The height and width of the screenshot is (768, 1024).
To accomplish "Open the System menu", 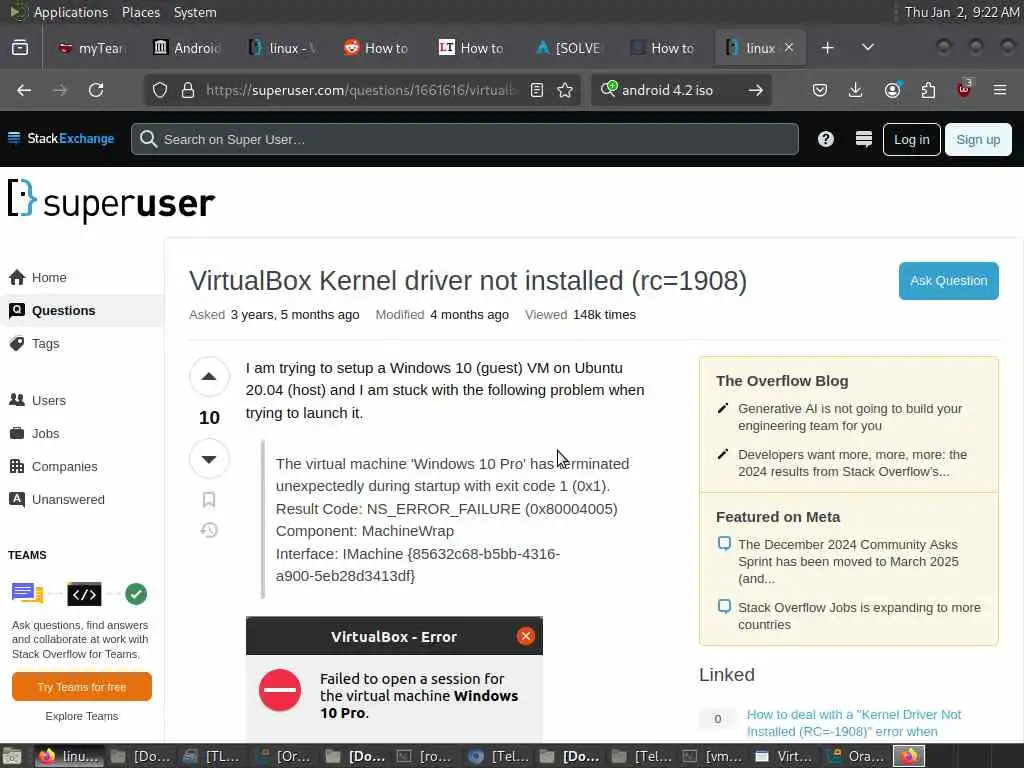I will point(195,12).
